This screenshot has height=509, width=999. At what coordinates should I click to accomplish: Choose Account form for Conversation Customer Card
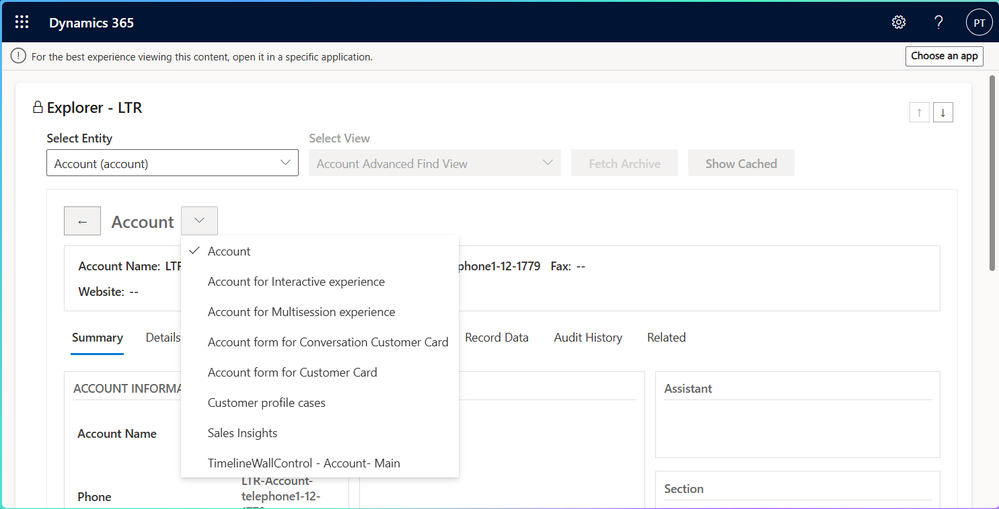(x=320, y=342)
